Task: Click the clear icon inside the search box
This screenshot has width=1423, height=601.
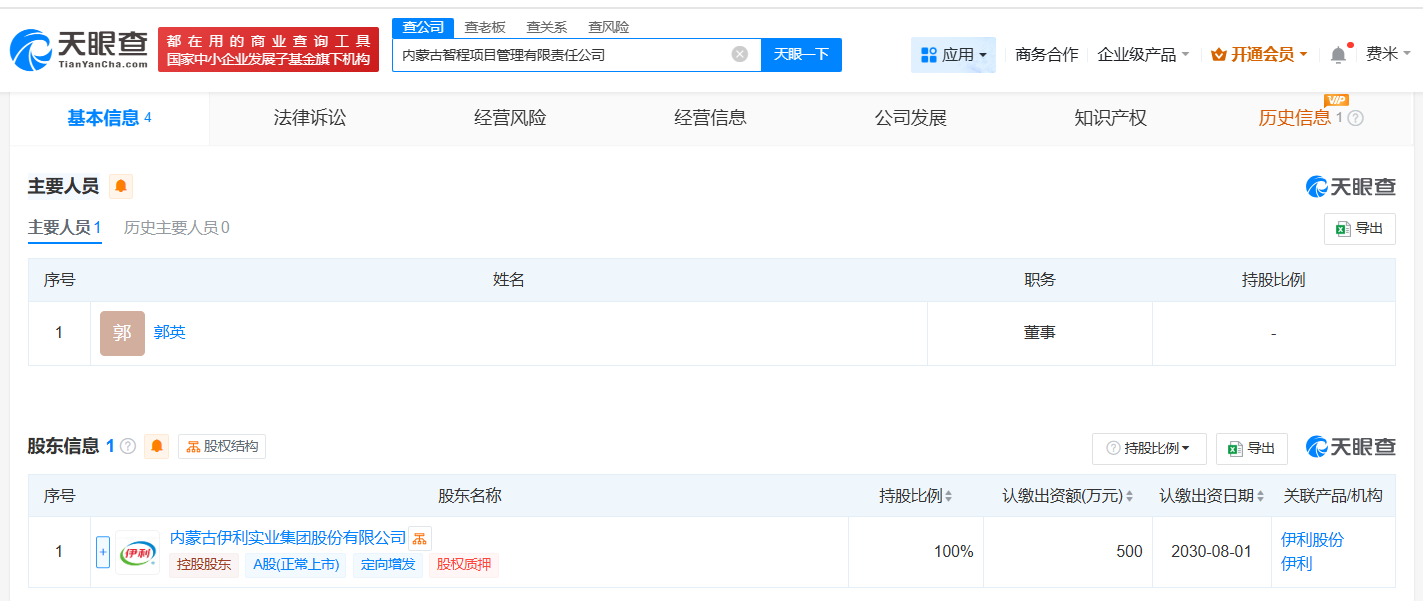Action: [x=738, y=55]
